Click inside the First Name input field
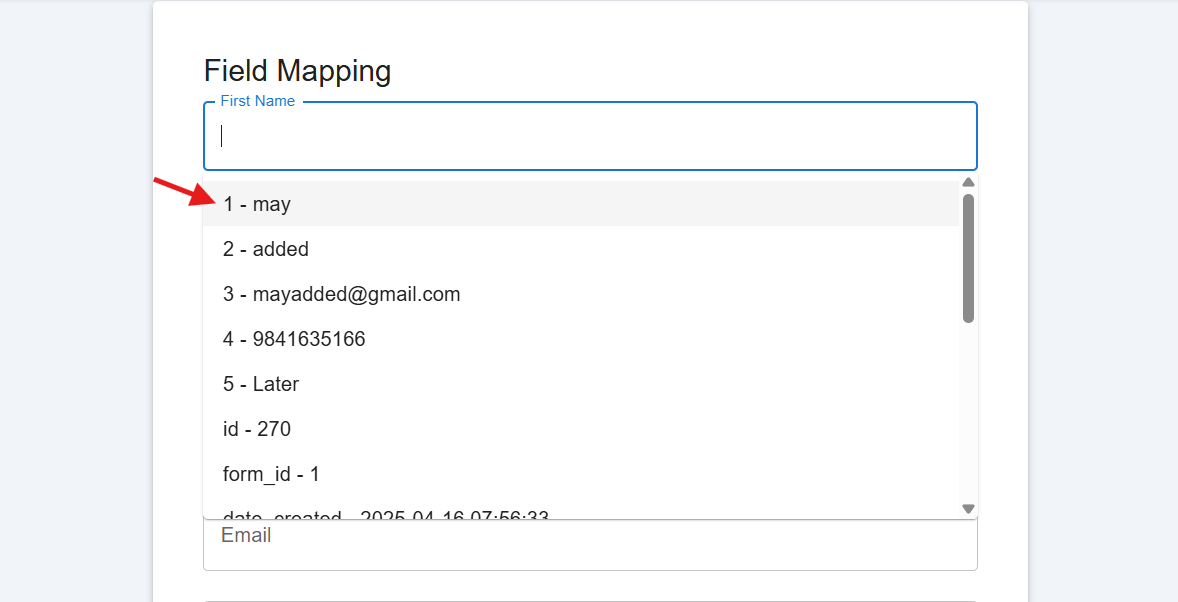 [x=590, y=136]
